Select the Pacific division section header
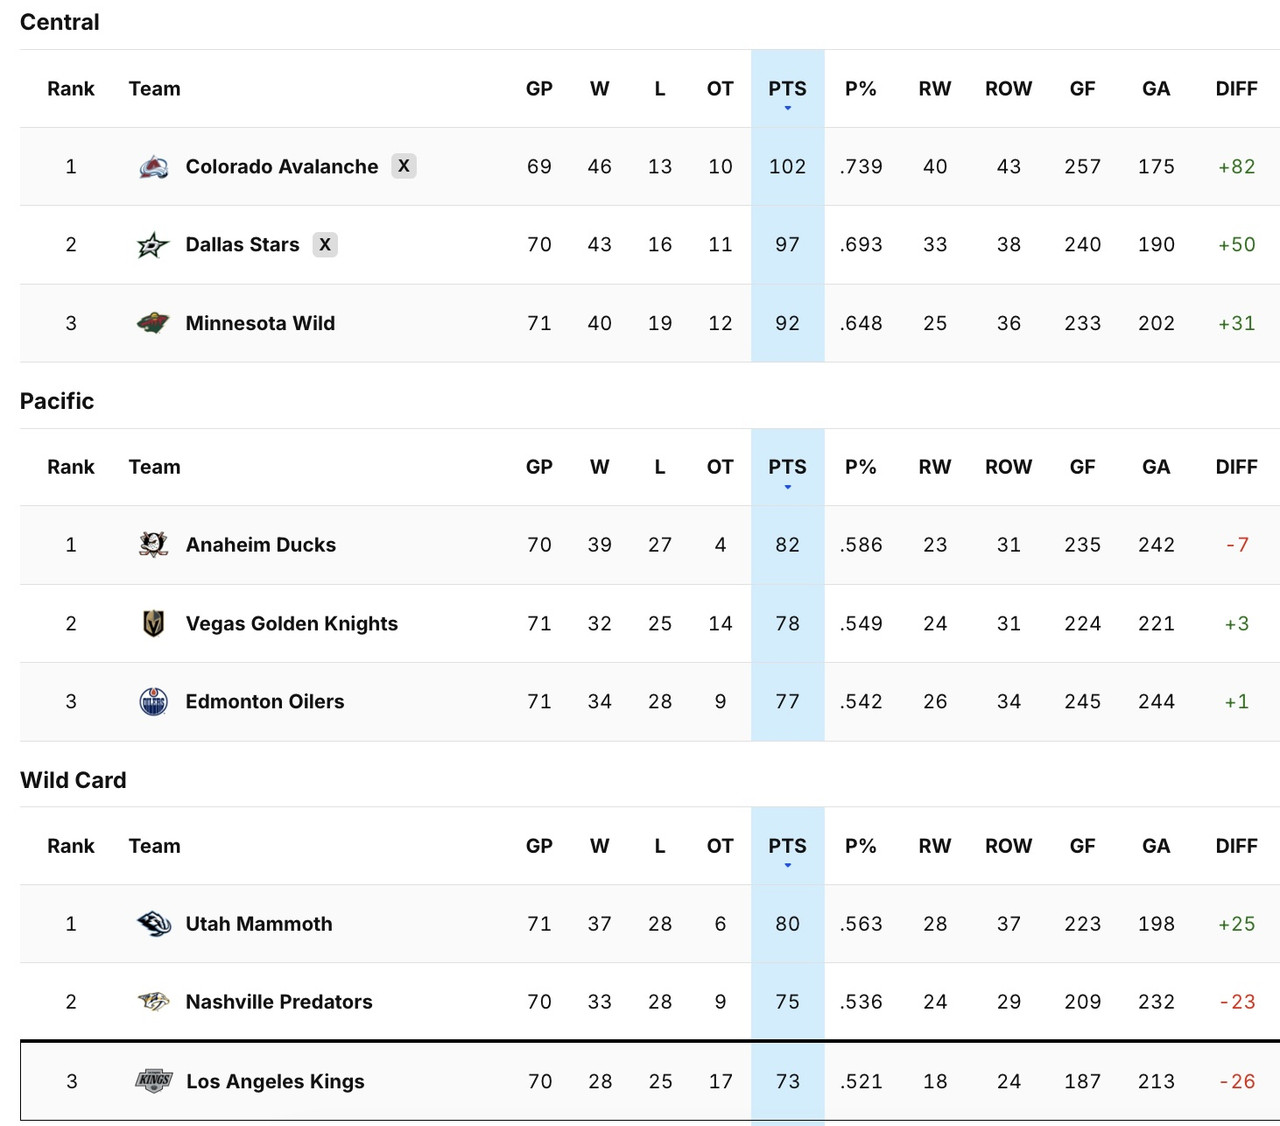 [x=57, y=401]
